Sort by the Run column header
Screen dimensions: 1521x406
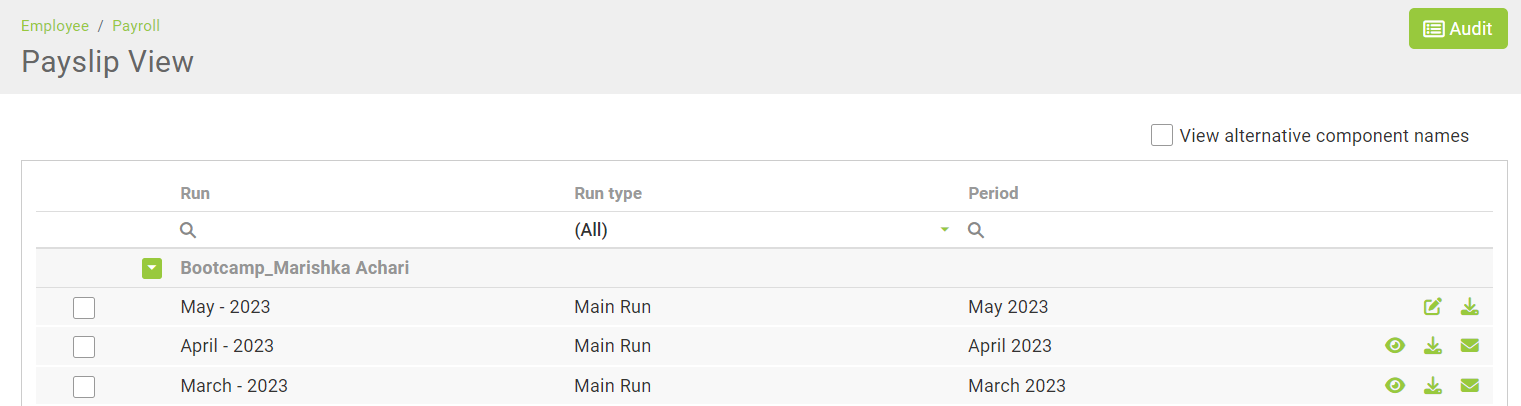click(x=195, y=193)
